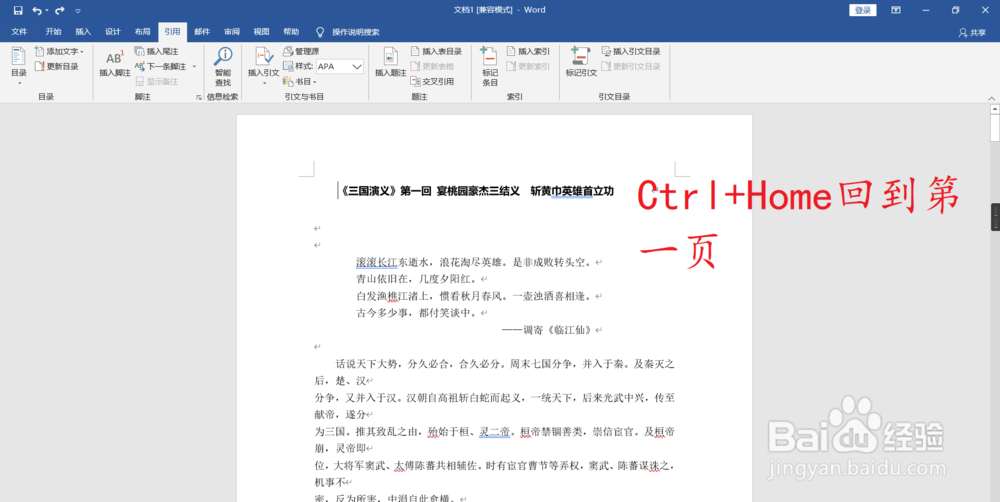Switch to the 布局 tab

[142, 31]
